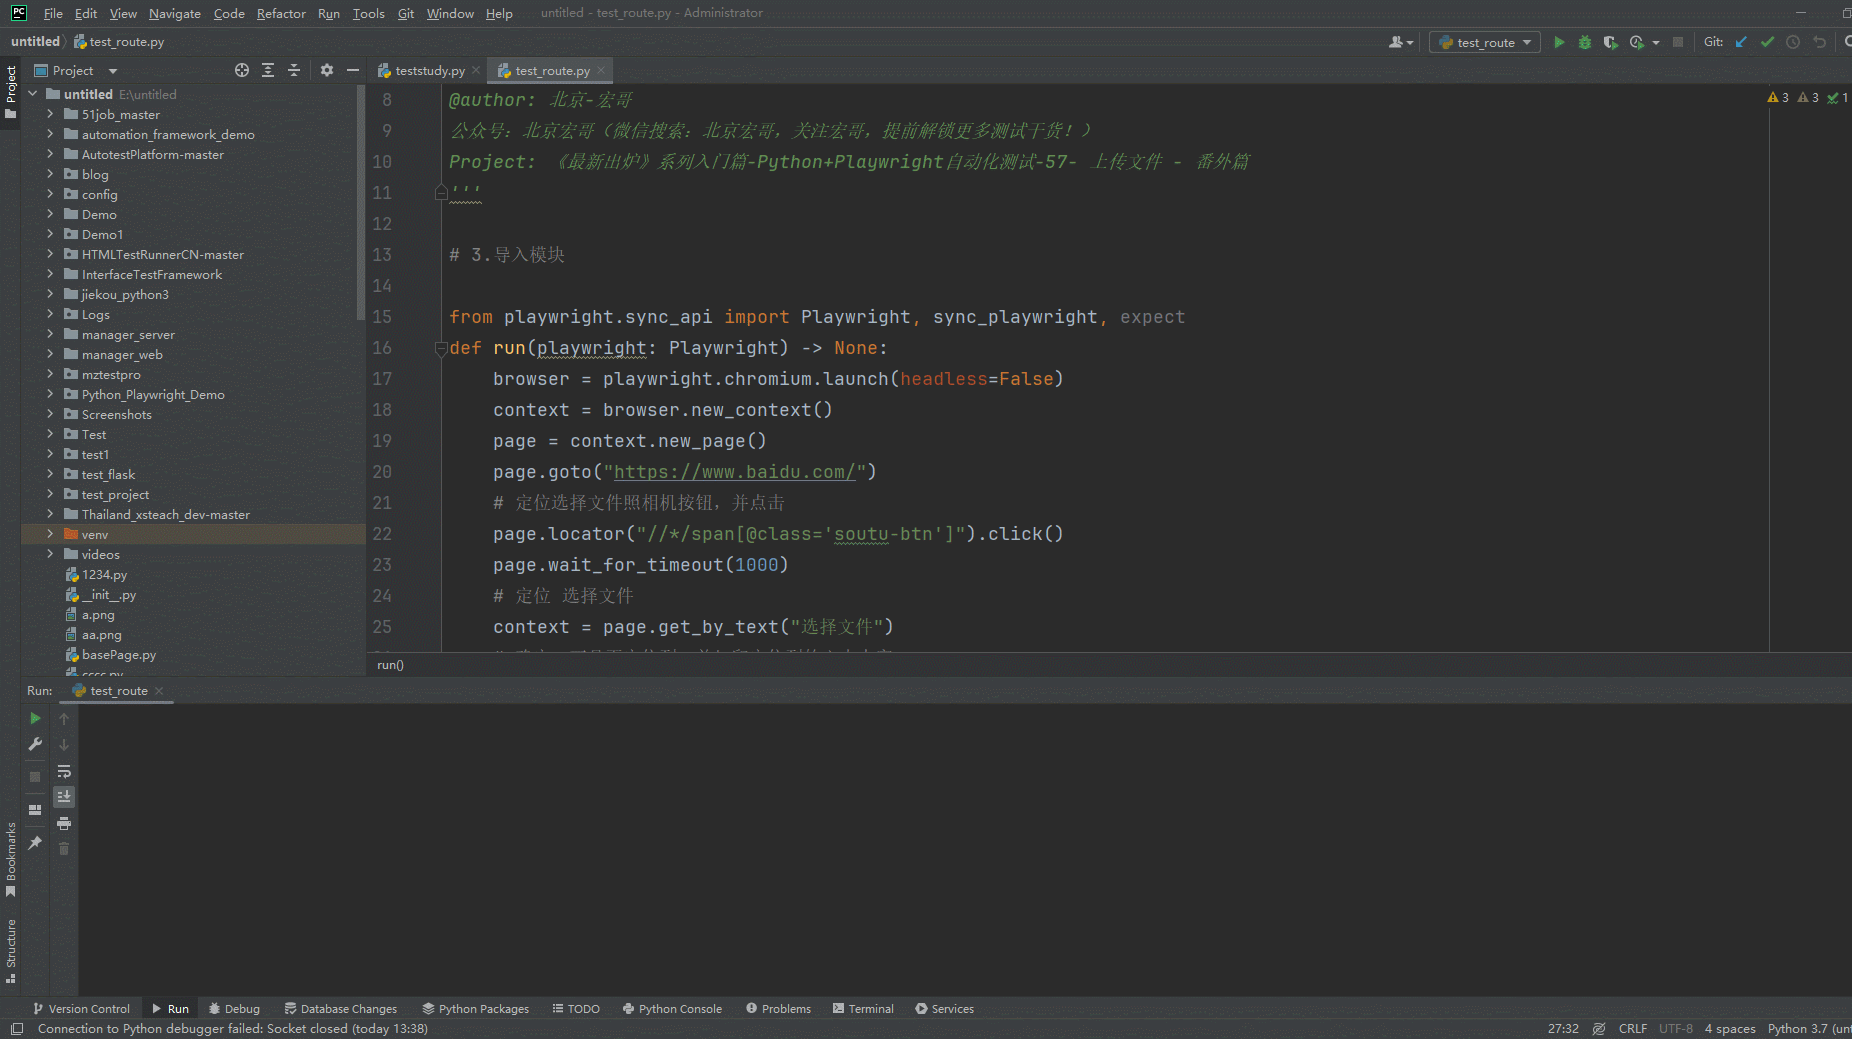Image resolution: width=1852 pixels, height=1039 pixels.
Task: Run with coverage toolbar icon
Action: click(1610, 42)
